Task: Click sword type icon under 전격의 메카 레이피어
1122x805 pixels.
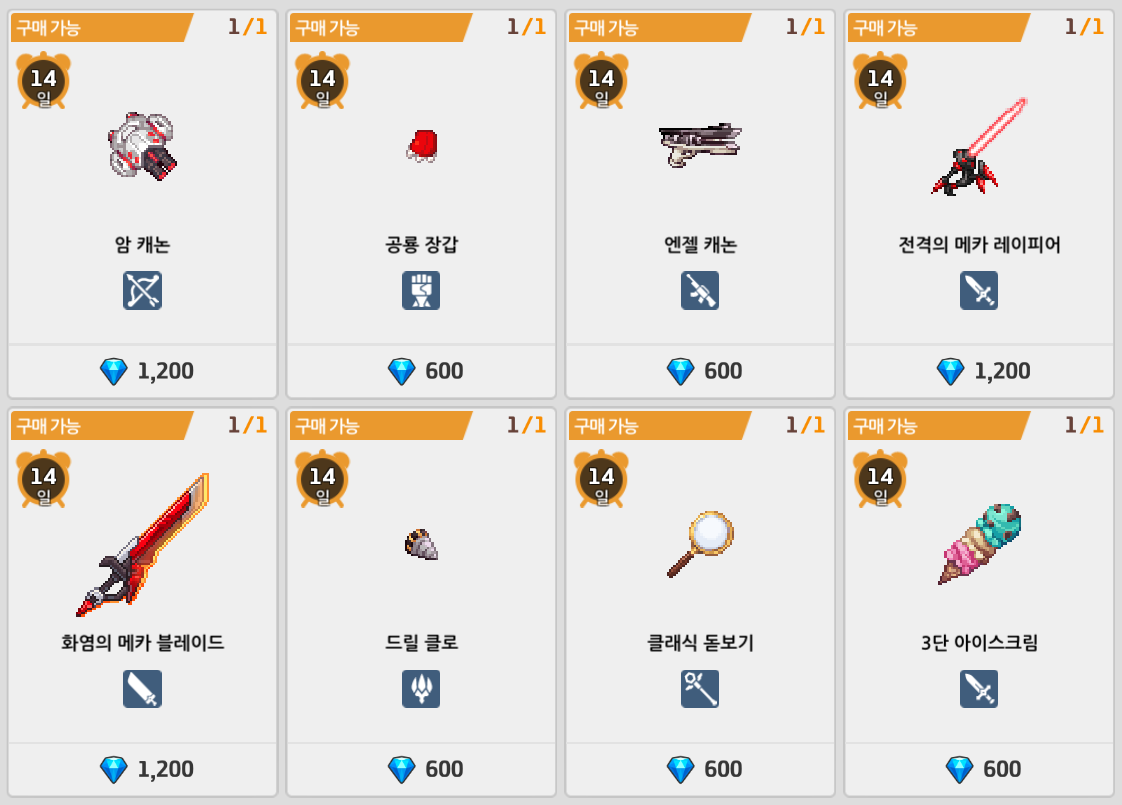Action: tap(979, 291)
